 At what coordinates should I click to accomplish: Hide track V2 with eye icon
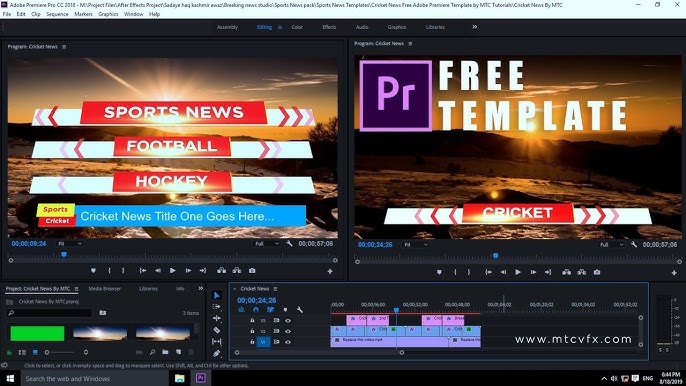point(288,331)
